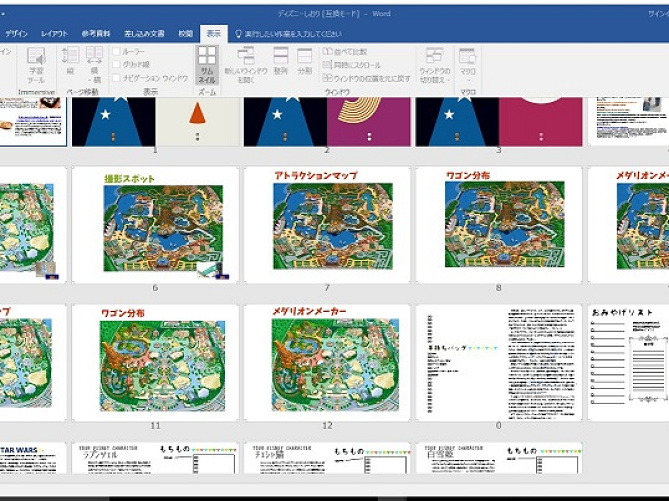Click the 実行したい作業を入力してください search field
669x501 pixels.
[293, 34]
